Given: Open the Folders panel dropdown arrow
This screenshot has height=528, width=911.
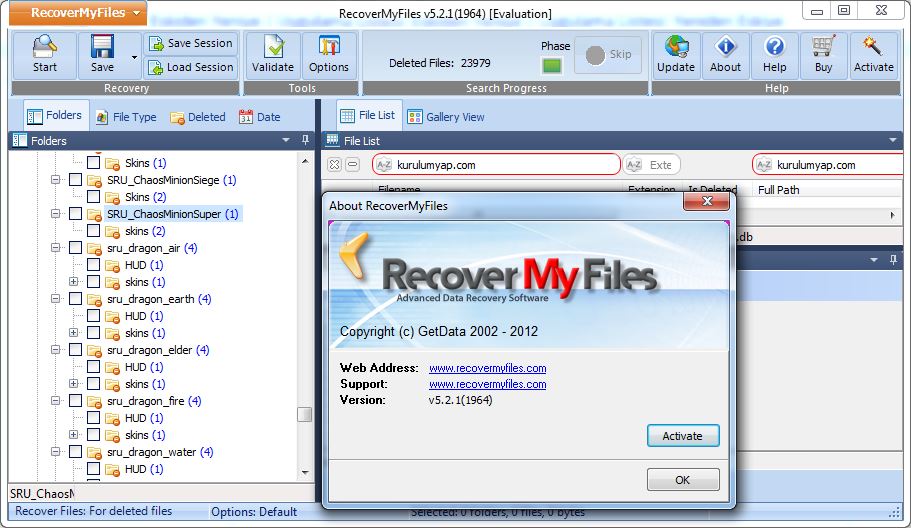Looking at the screenshot, I should 286,140.
